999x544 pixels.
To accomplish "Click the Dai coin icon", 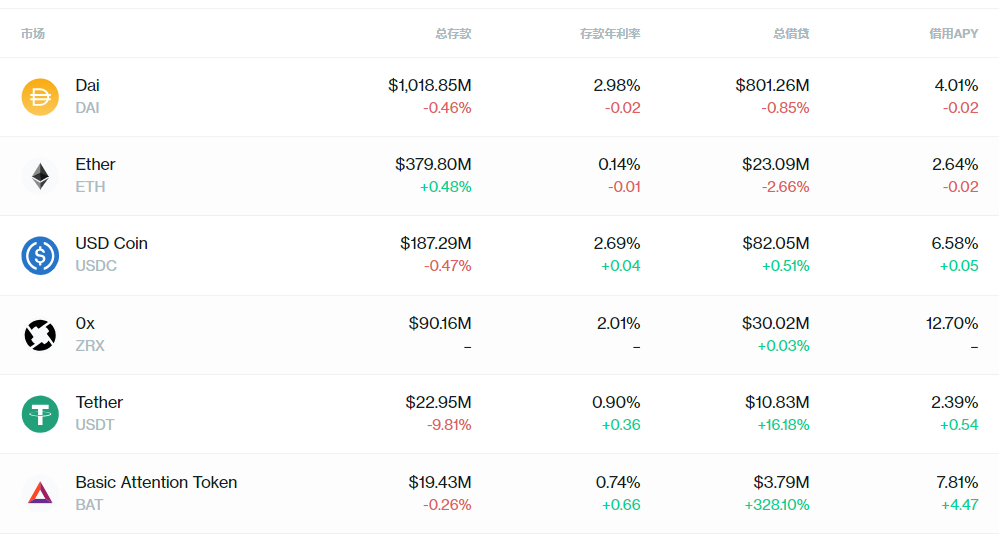I will (x=40, y=97).
